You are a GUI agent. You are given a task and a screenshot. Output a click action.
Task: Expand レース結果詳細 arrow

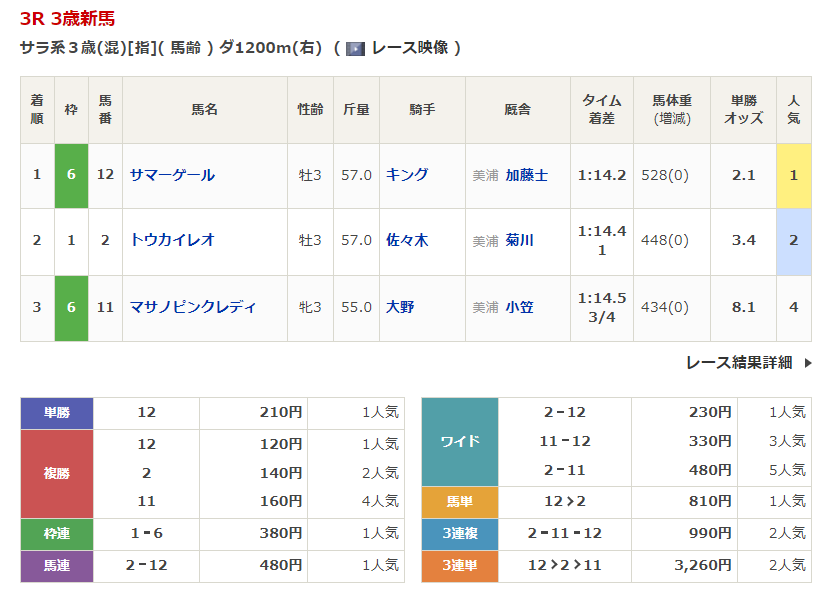point(807,363)
